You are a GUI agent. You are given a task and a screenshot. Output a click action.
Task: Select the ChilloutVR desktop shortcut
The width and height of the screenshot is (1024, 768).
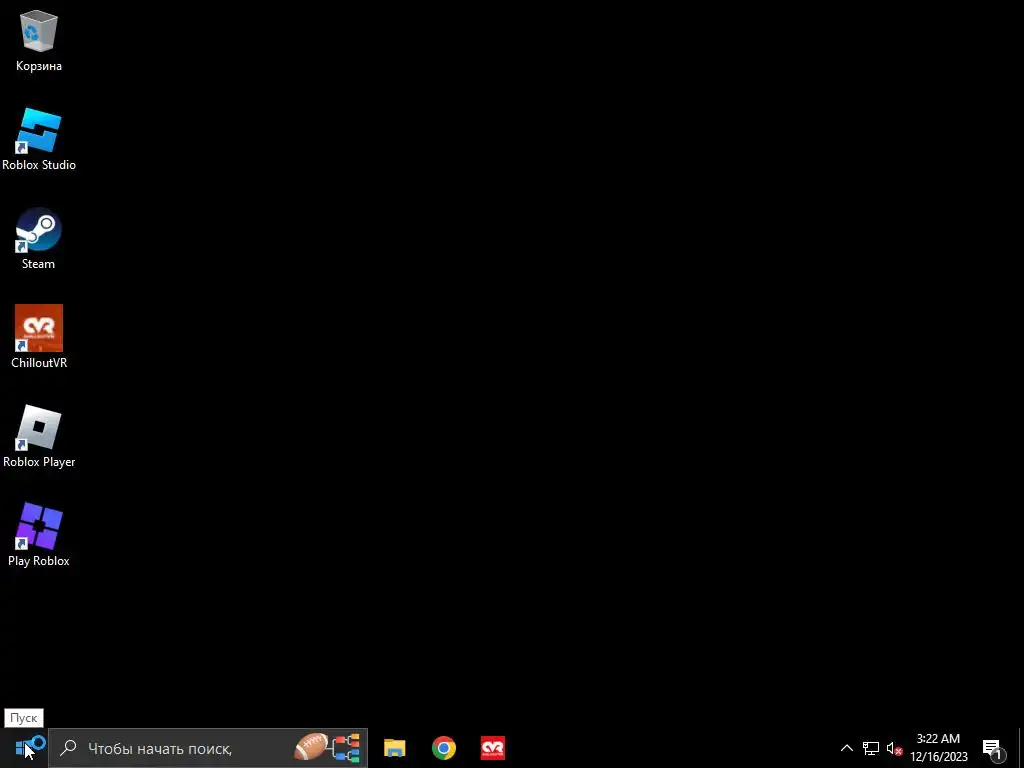(39, 338)
